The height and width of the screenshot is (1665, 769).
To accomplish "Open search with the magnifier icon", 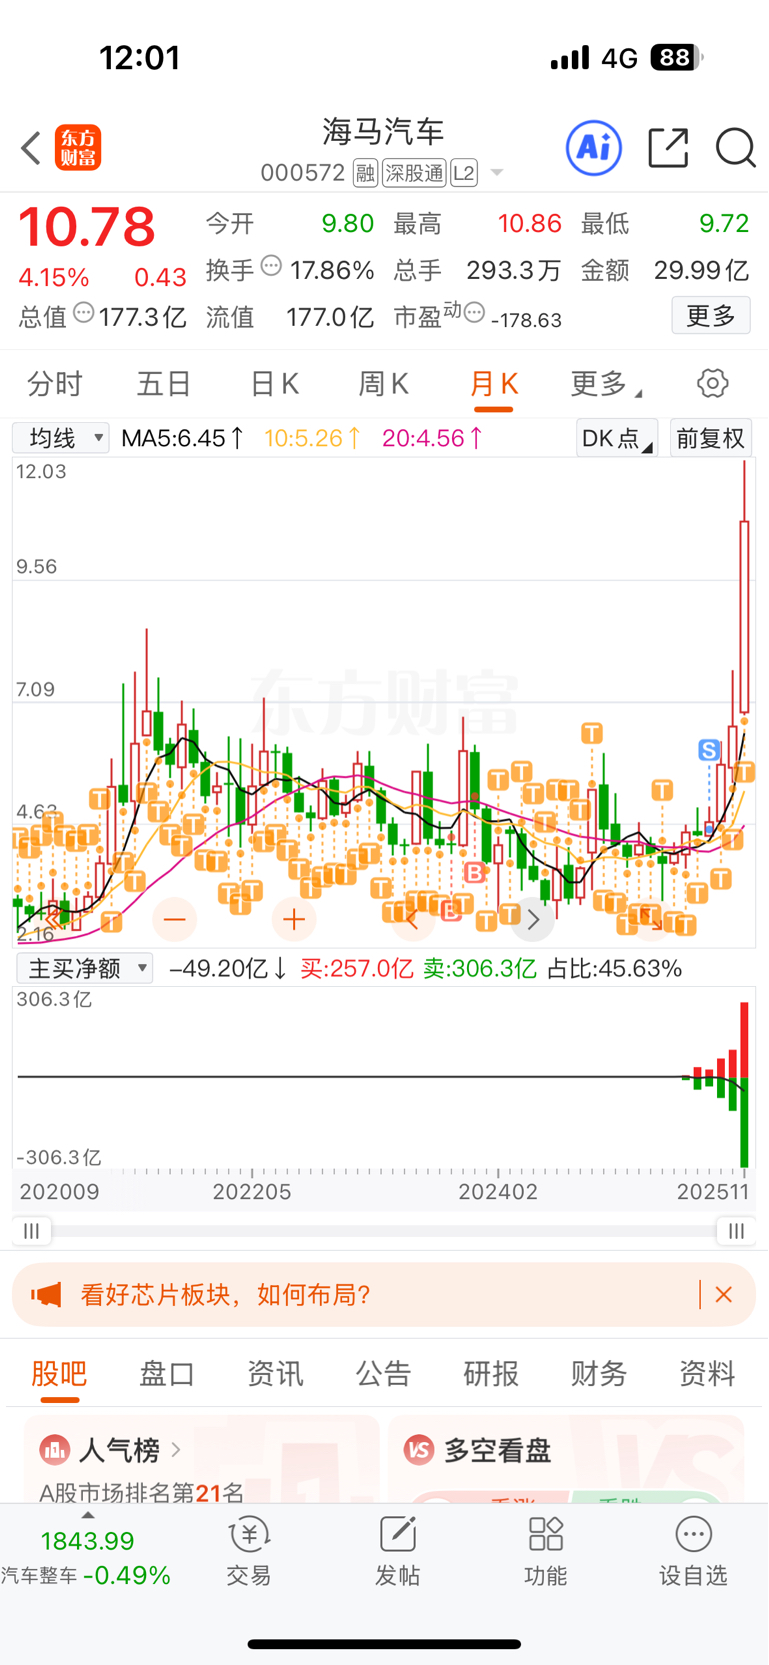I will click(x=735, y=148).
